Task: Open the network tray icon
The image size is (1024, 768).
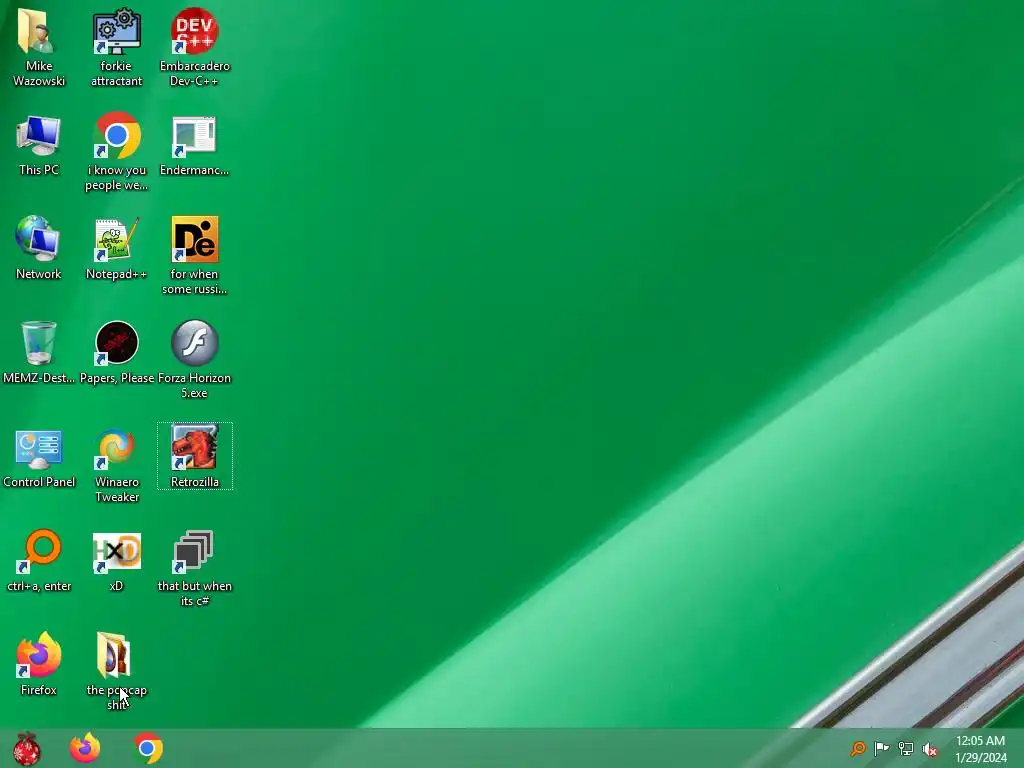Action: coord(906,748)
